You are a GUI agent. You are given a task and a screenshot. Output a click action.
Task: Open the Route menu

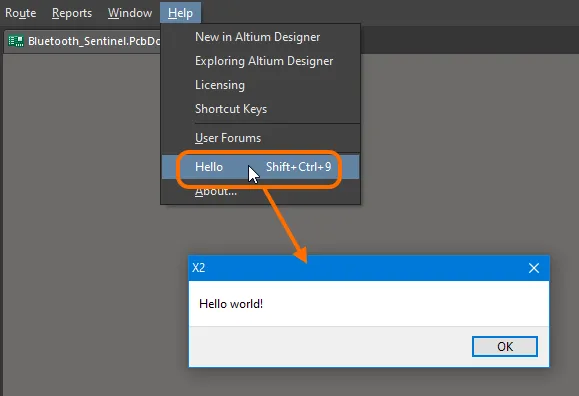click(x=21, y=13)
